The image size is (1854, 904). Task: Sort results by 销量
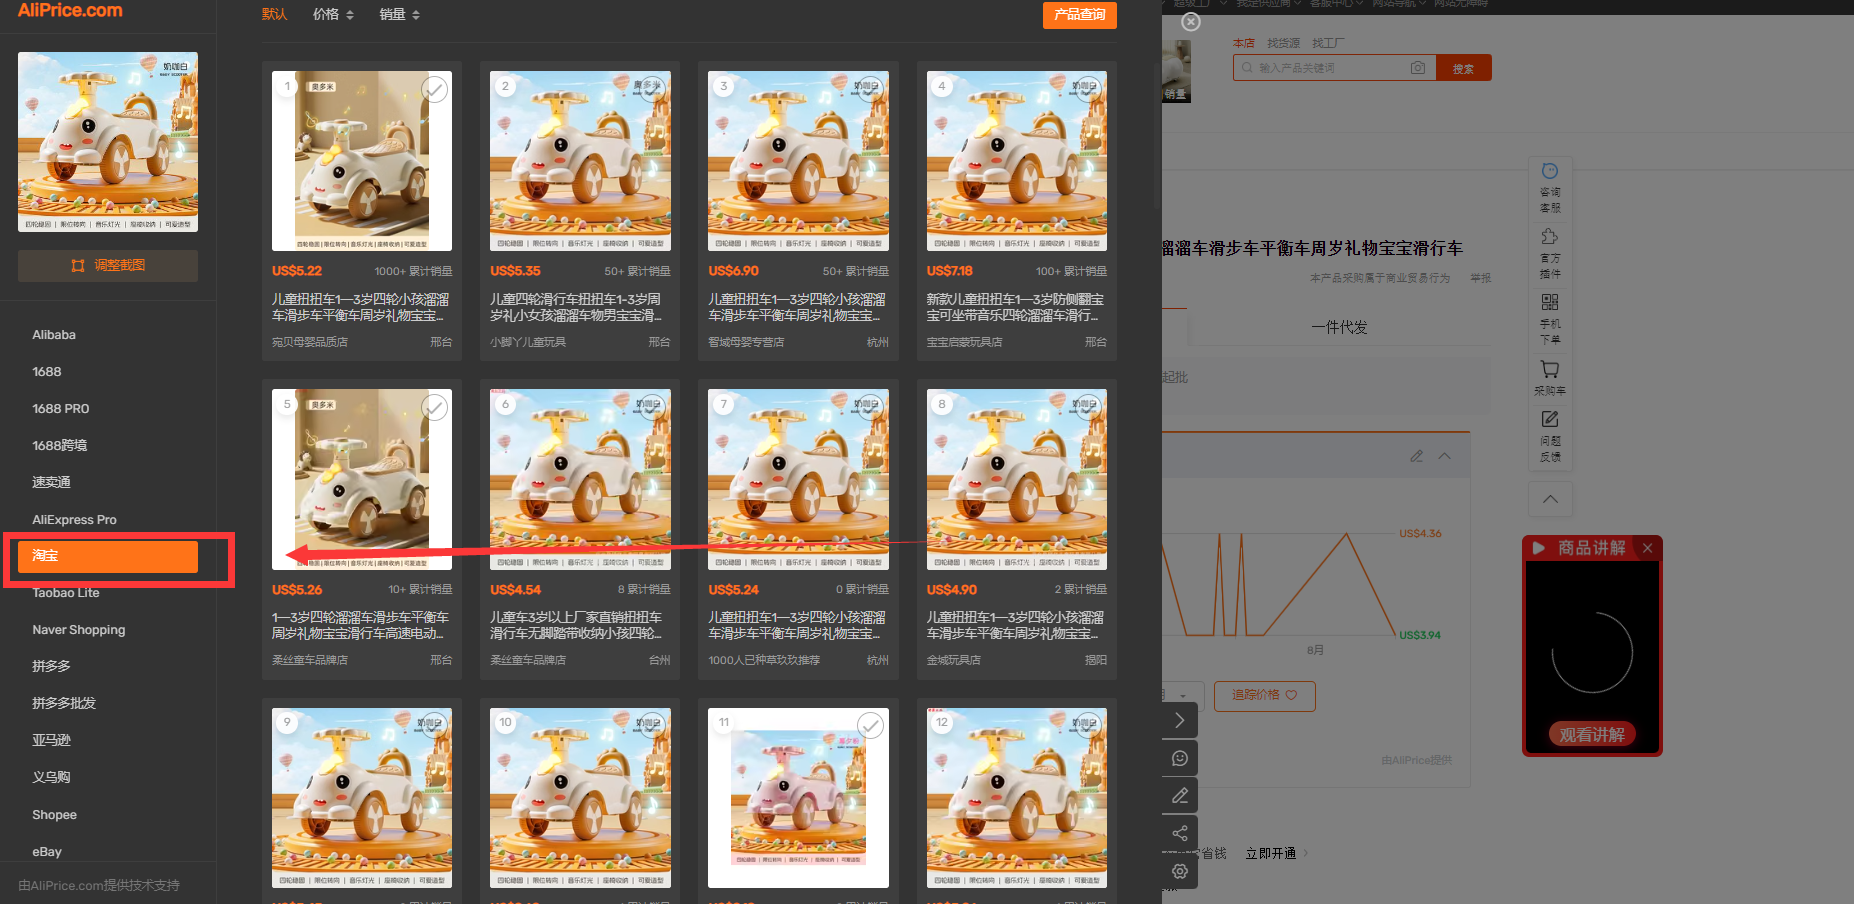point(399,15)
